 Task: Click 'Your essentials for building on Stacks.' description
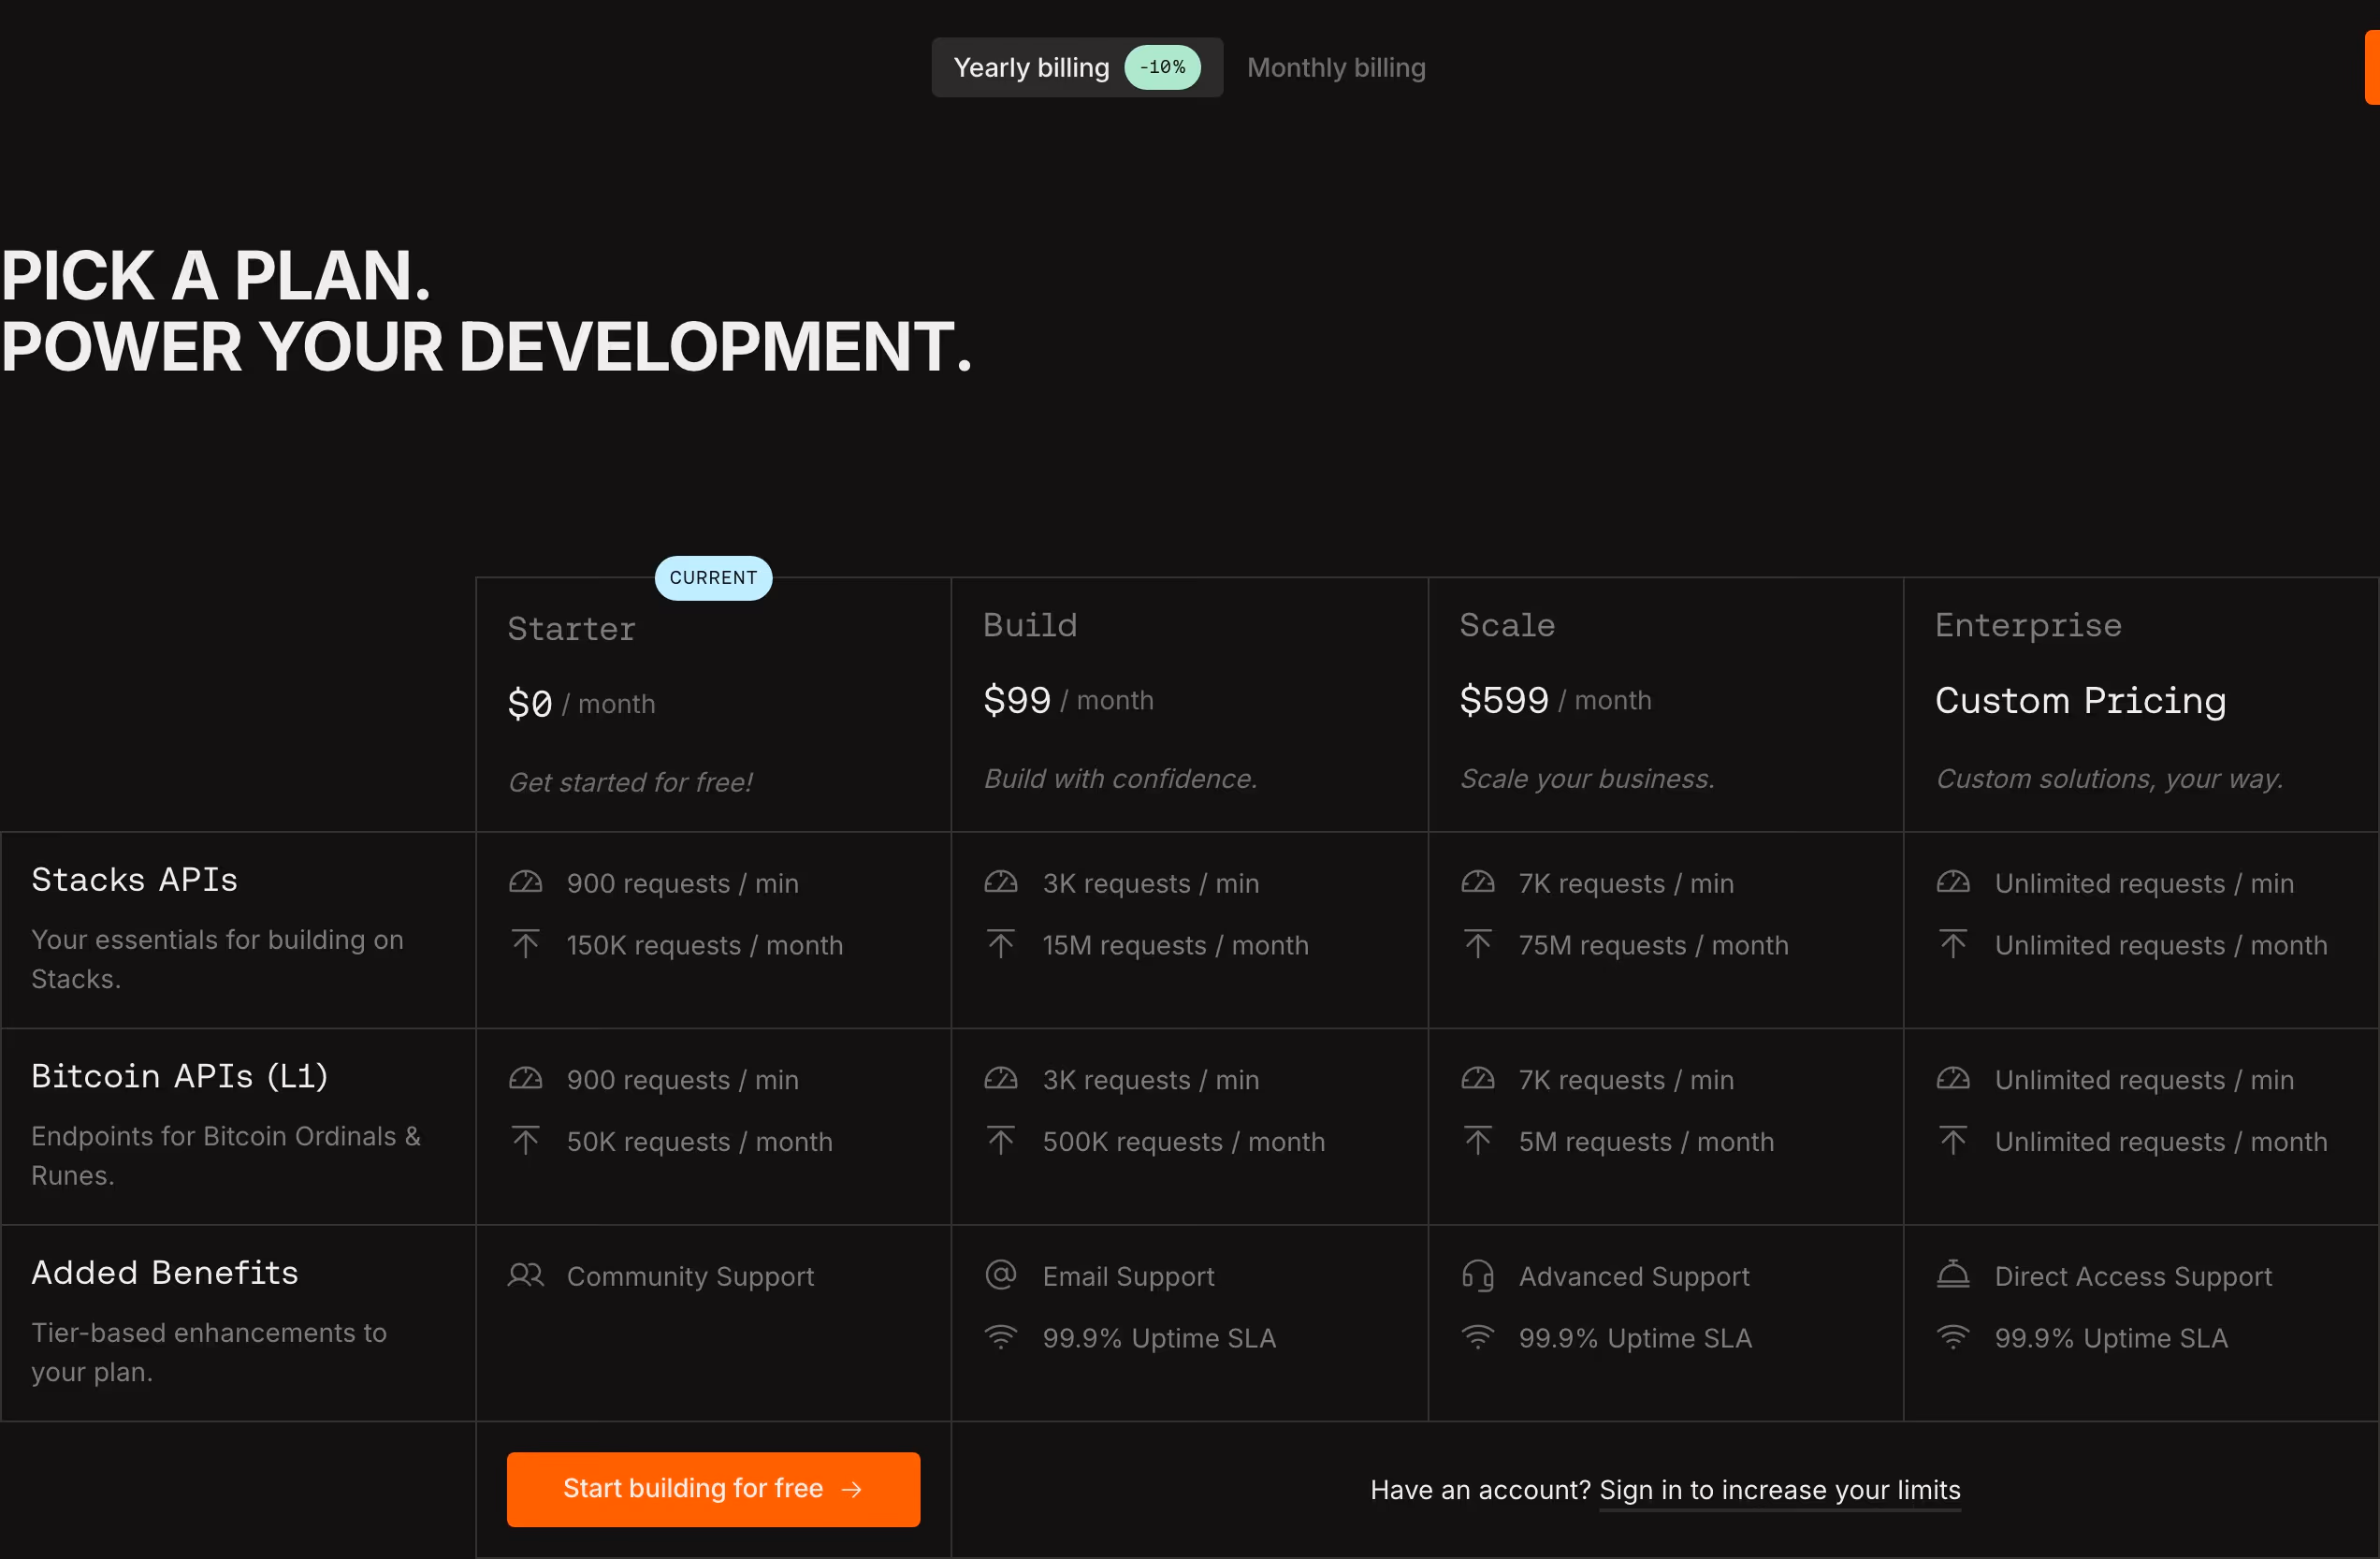coord(217,958)
